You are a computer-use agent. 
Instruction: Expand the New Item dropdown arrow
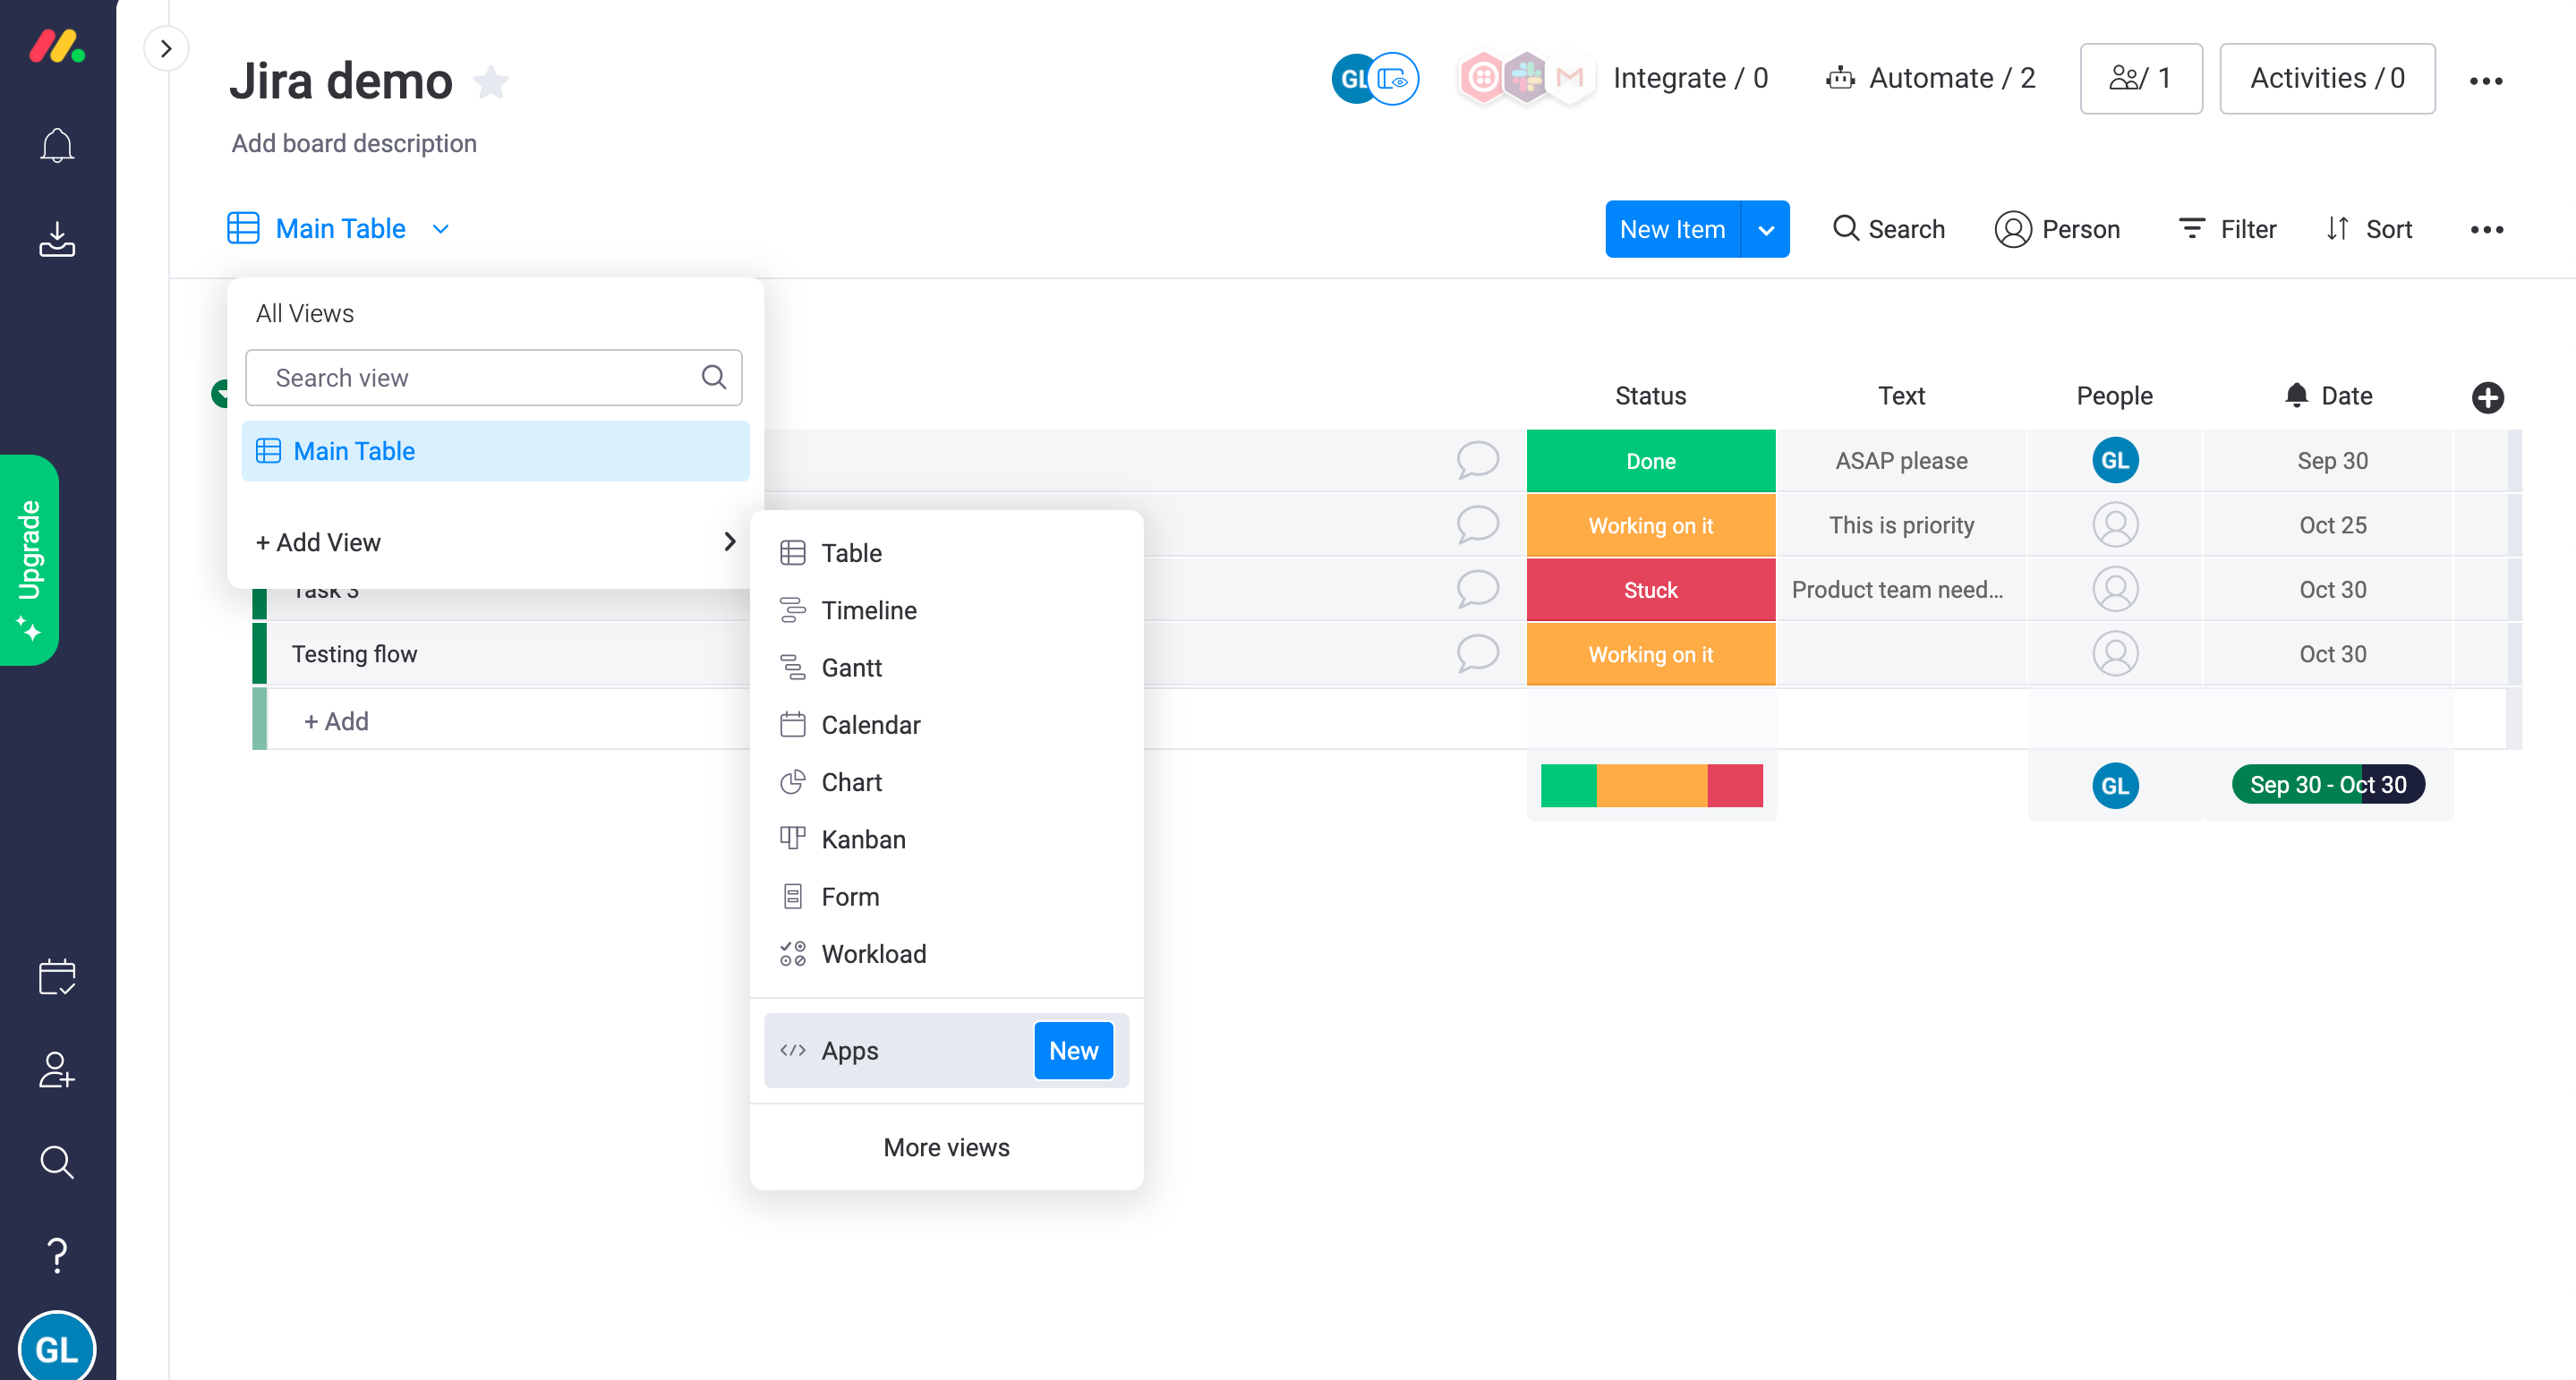pyautogui.click(x=1766, y=230)
